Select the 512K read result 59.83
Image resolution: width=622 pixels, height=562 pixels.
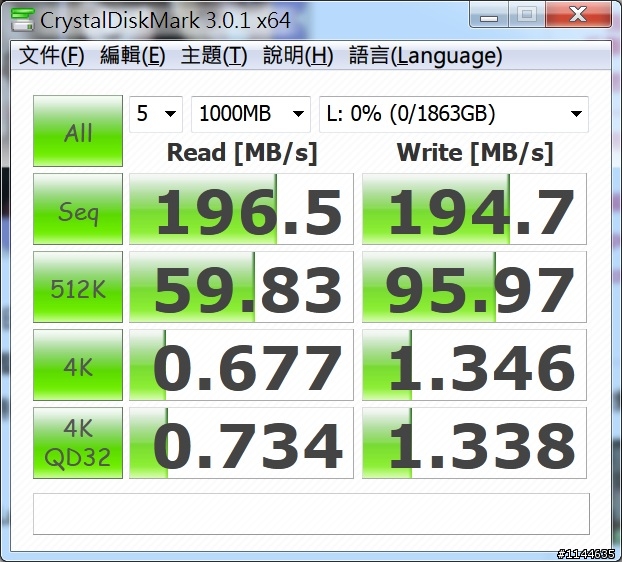pos(241,287)
